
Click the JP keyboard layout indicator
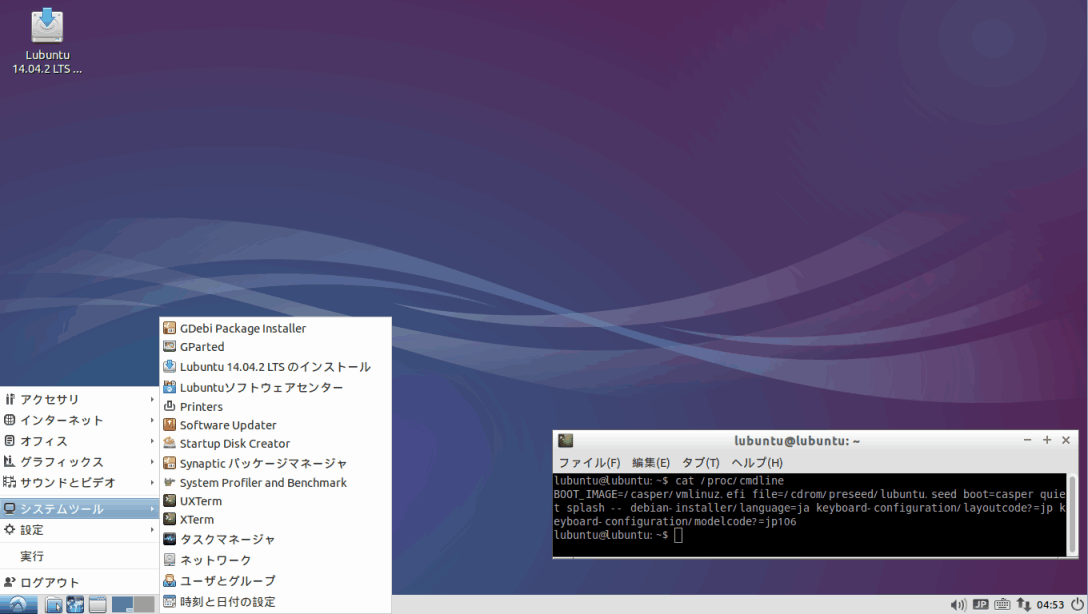[980, 604]
